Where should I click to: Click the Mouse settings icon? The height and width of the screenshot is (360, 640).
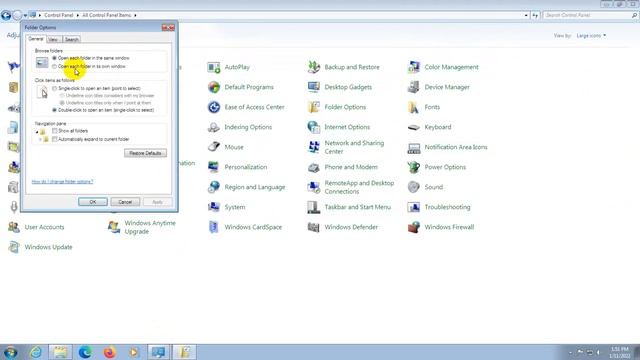214,147
